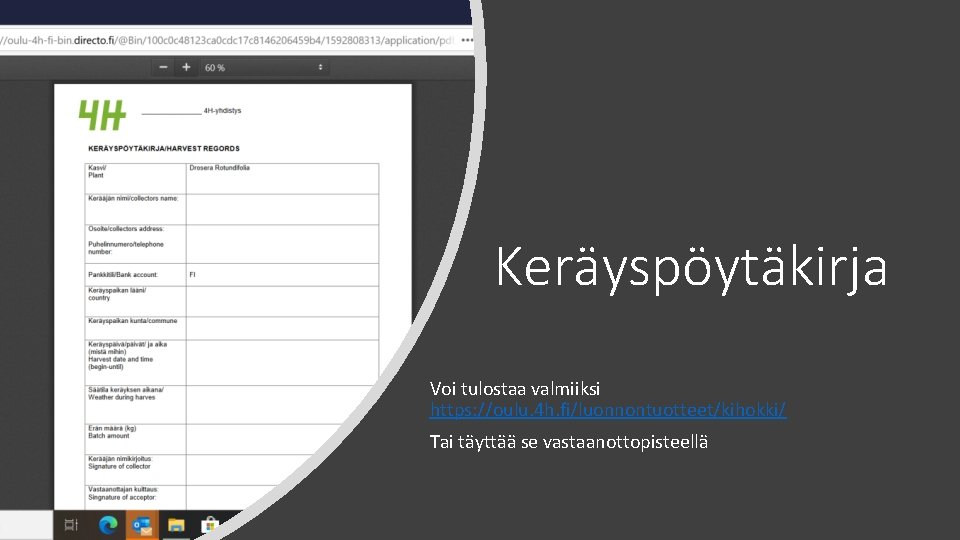Viewport: 960px width, 540px height.
Task: Click the 'Keräyspaikan lääni/ country' label
Action: click(116, 294)
